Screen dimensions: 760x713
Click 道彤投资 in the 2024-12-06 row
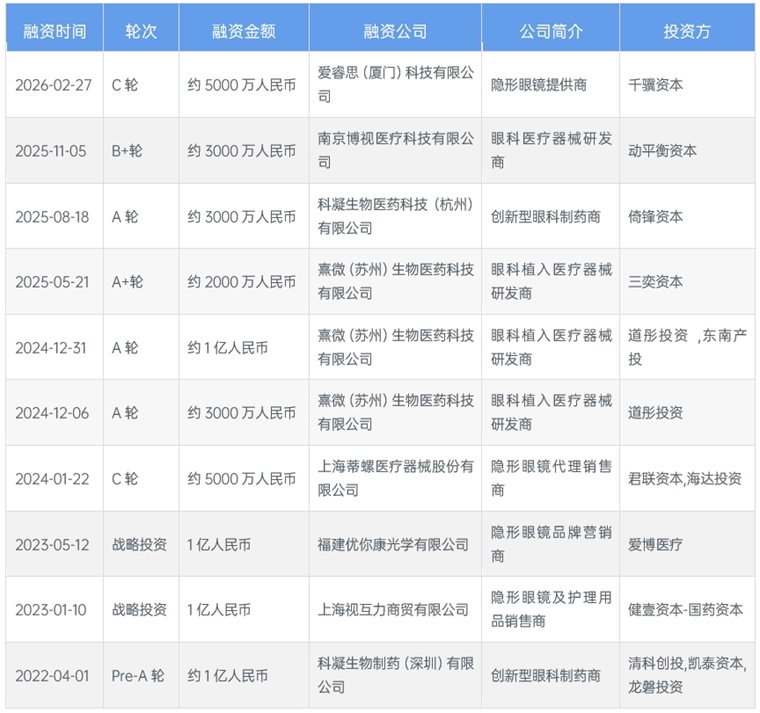point(655,413)
